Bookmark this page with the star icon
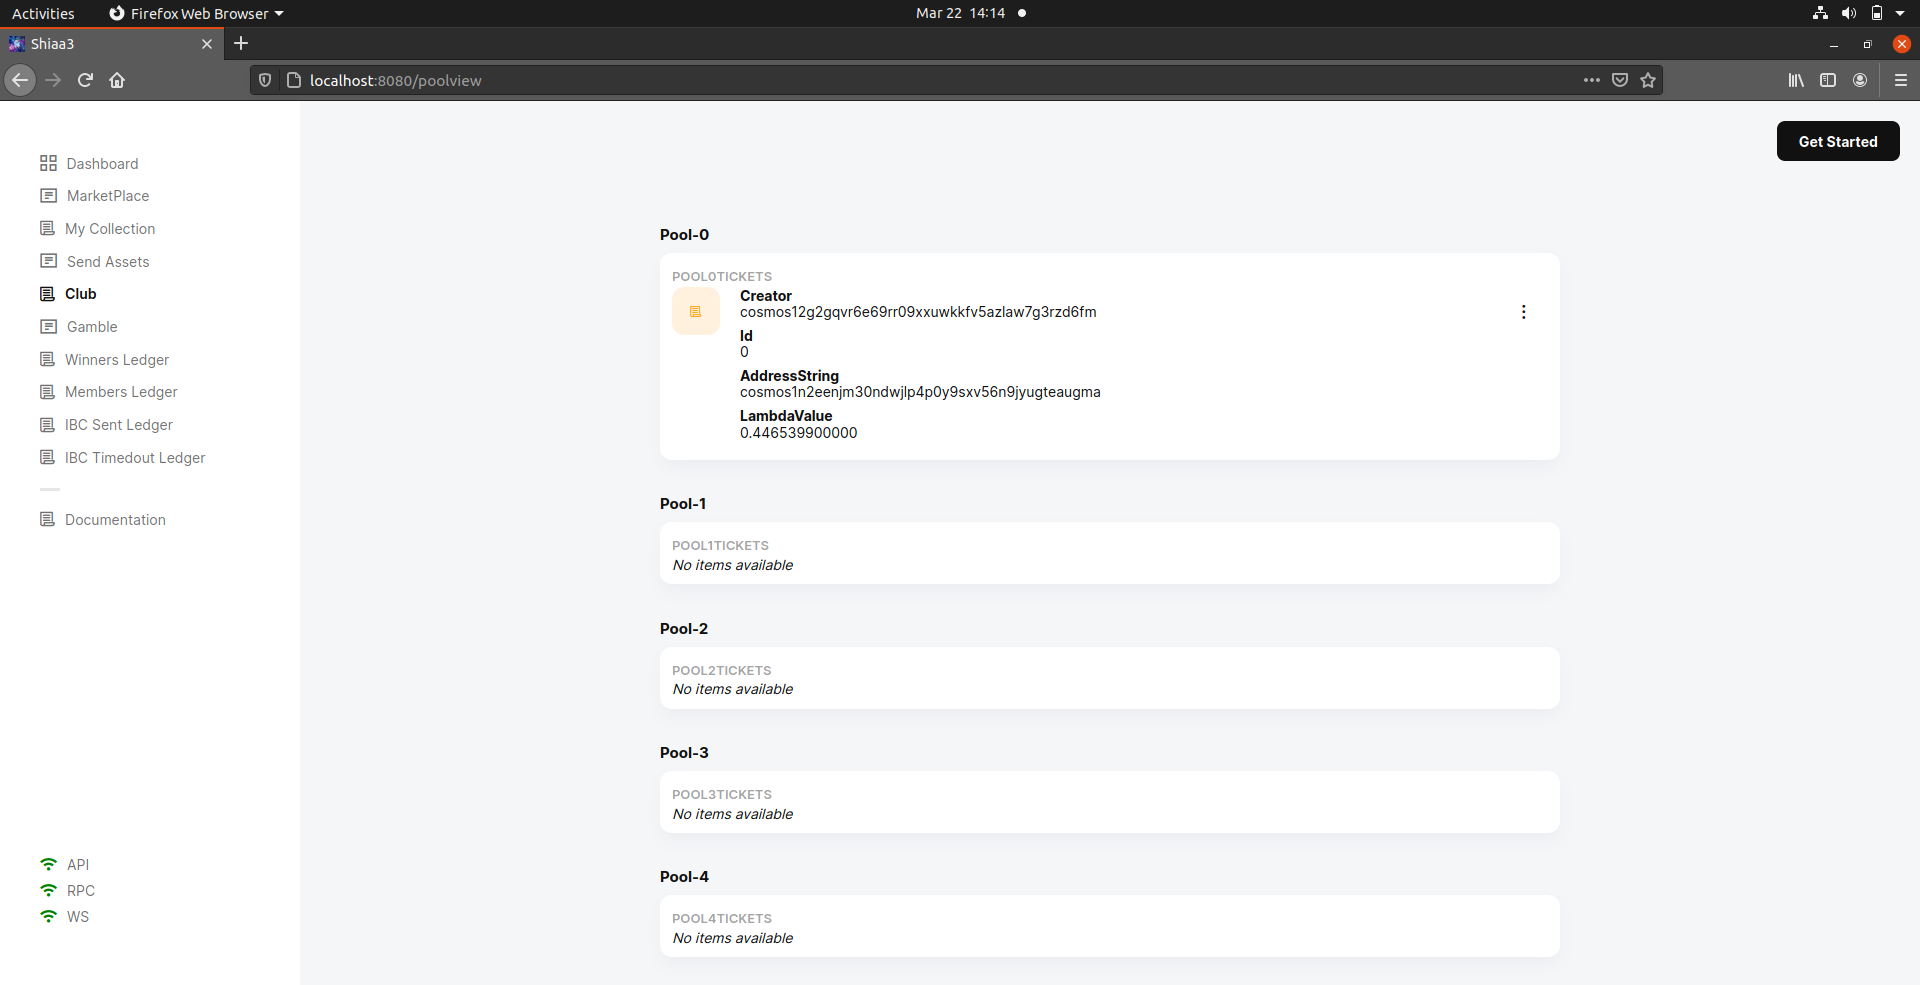1920x985 pixels. [1648, 80]
